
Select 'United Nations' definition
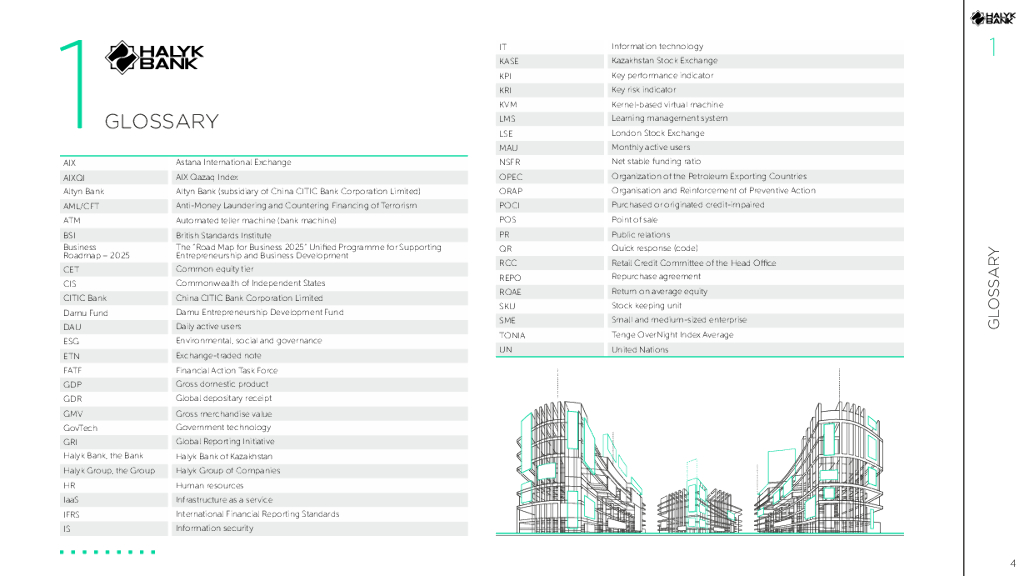click(639, 350)
